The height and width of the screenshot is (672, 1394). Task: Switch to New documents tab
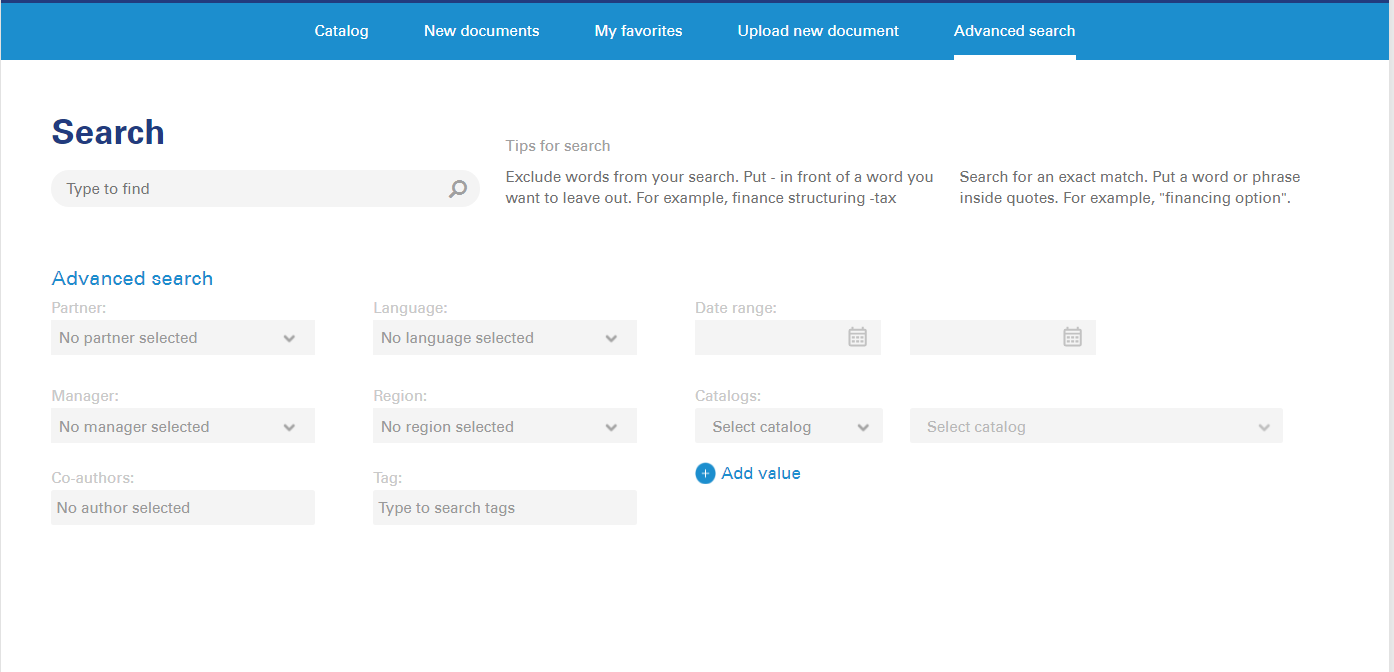[x=481, y=31]
